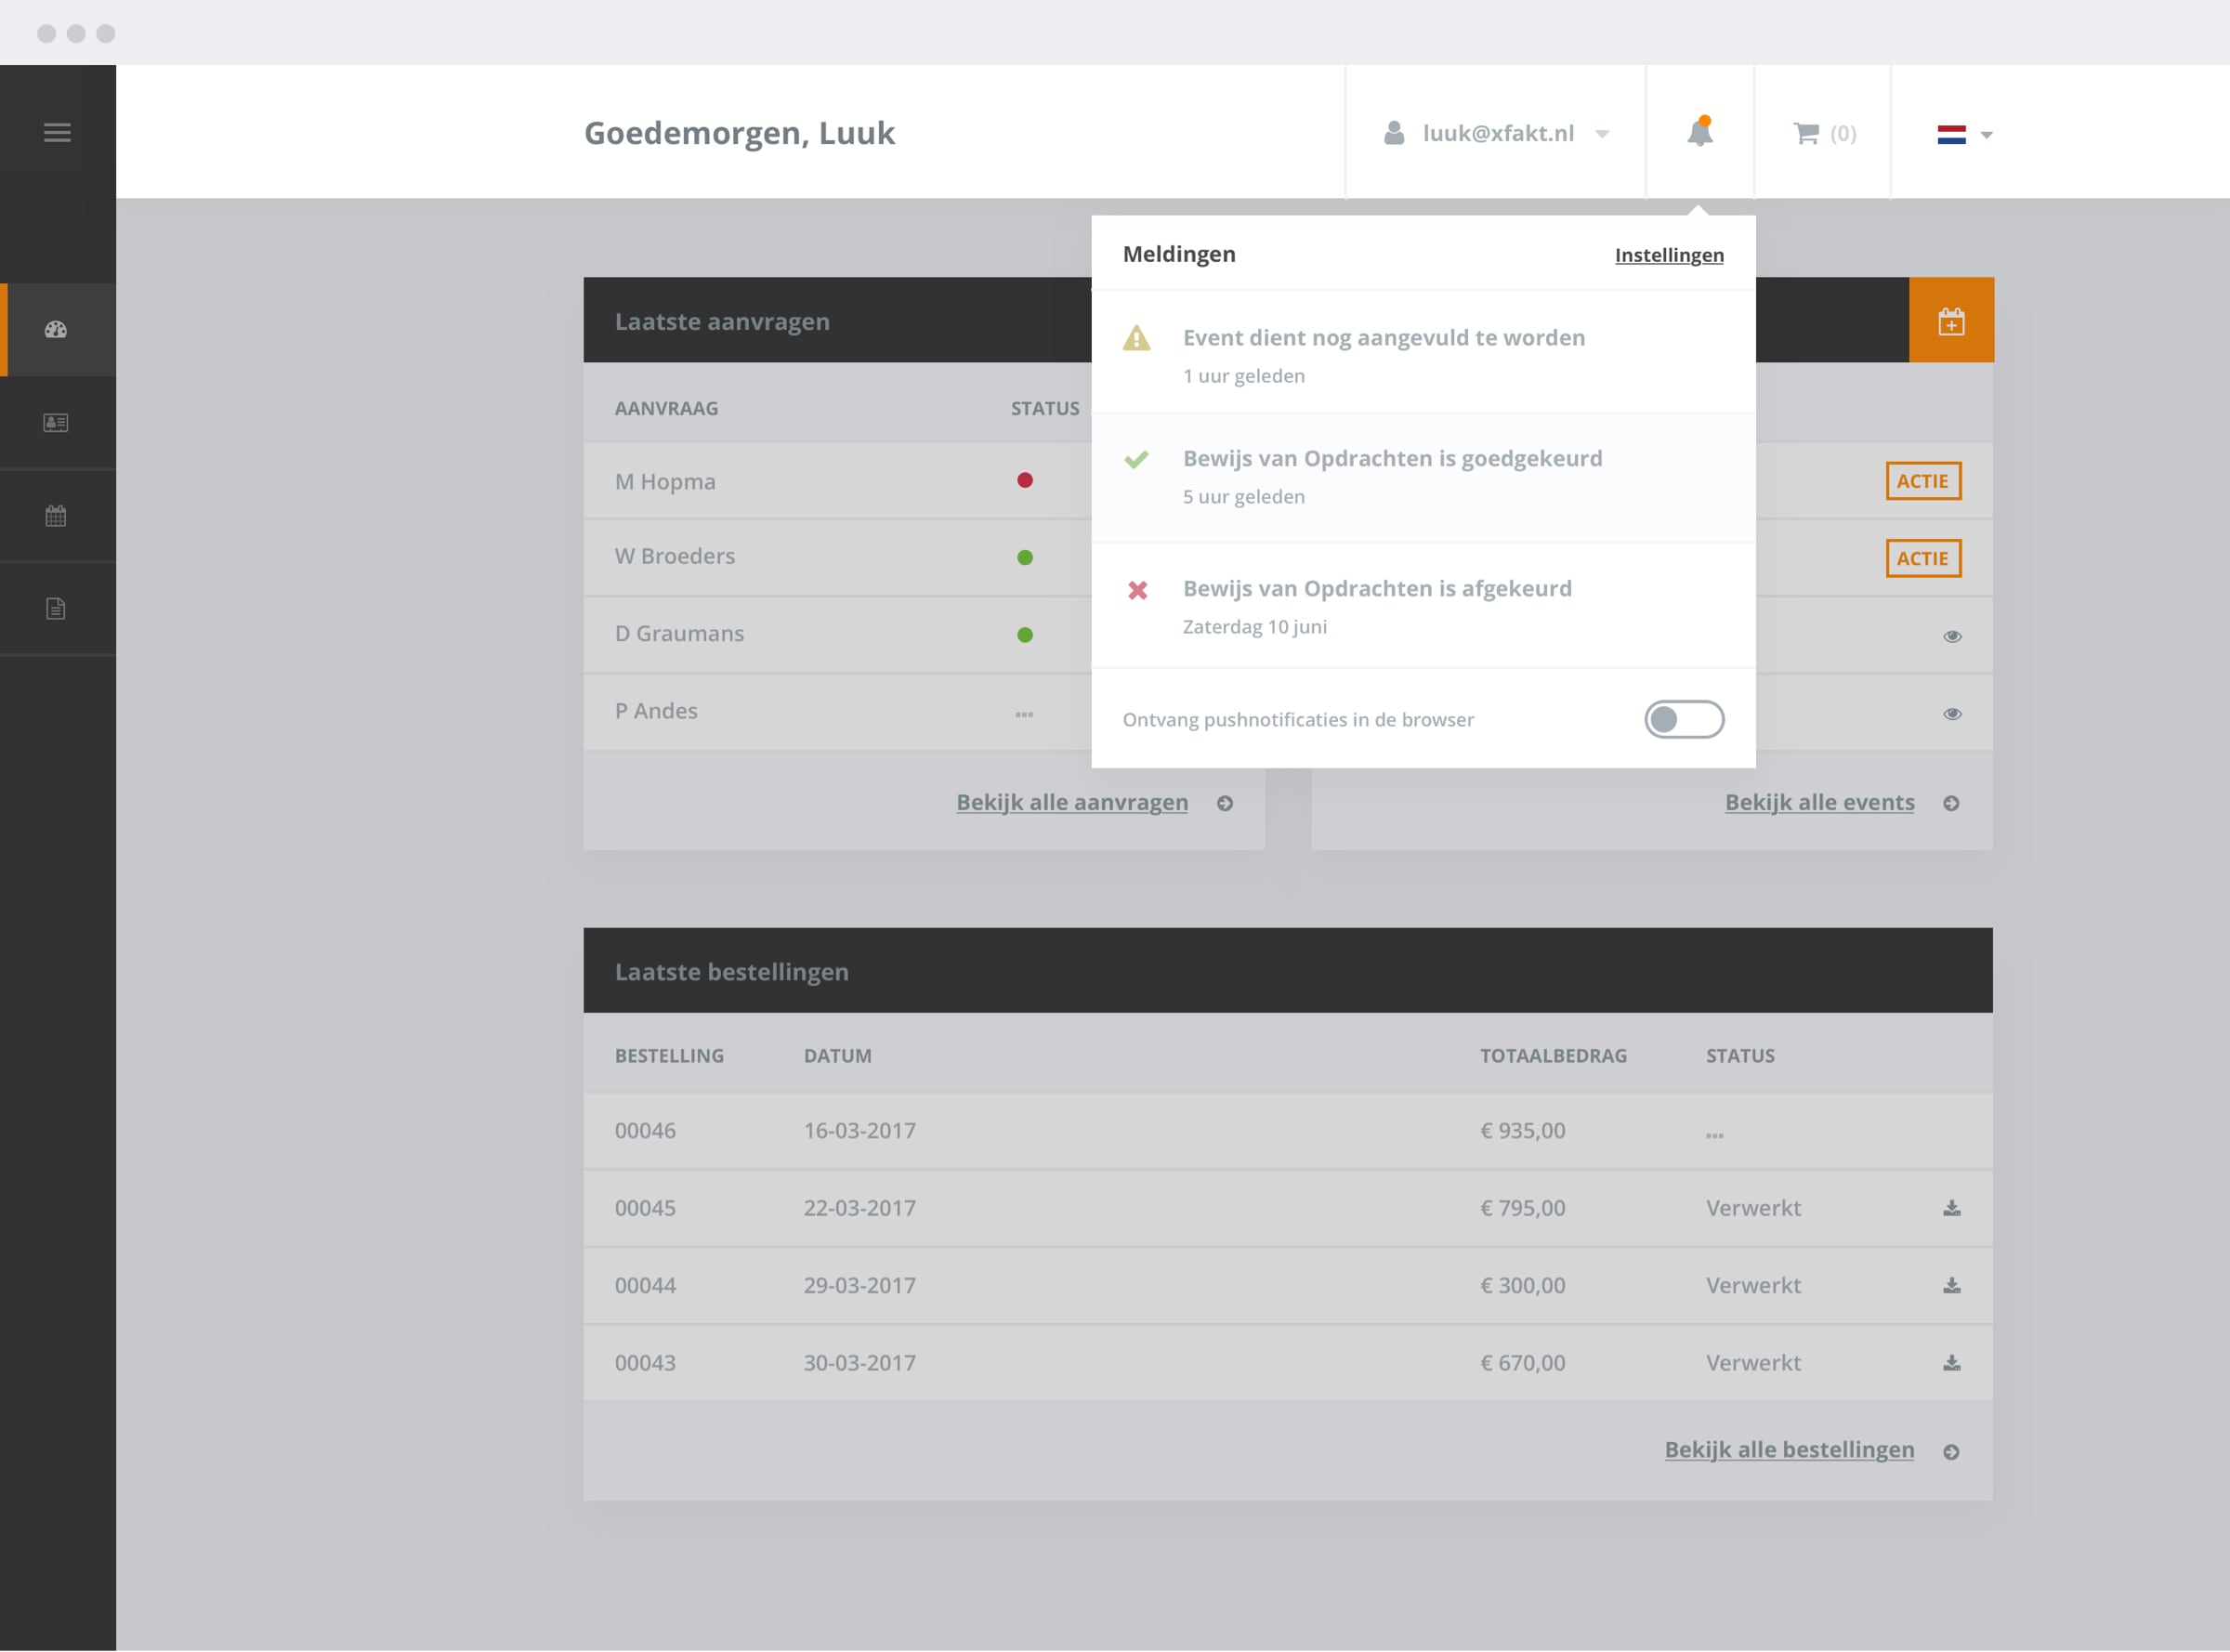Open the document sidebar icon

click(56, 609)
